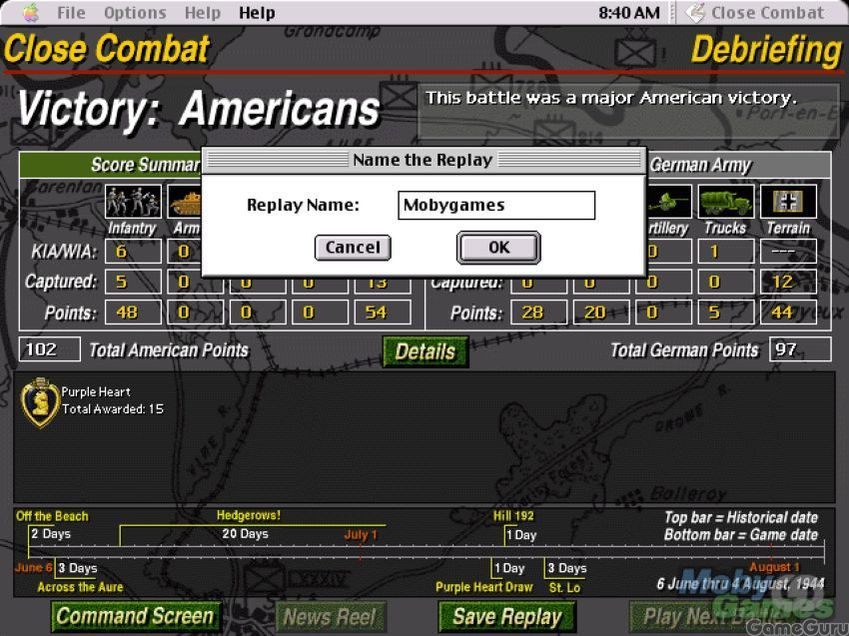Image resolution: width=849 pixels, height=636 pixels.
Task: Click the American Infantry Points value 48
Action: tap(133, 312)
